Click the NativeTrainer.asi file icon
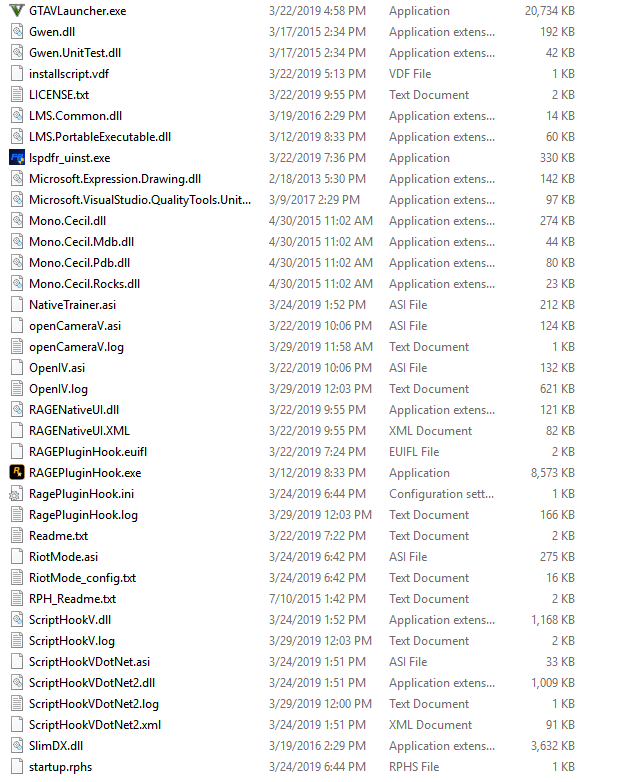 click(17, 305)
